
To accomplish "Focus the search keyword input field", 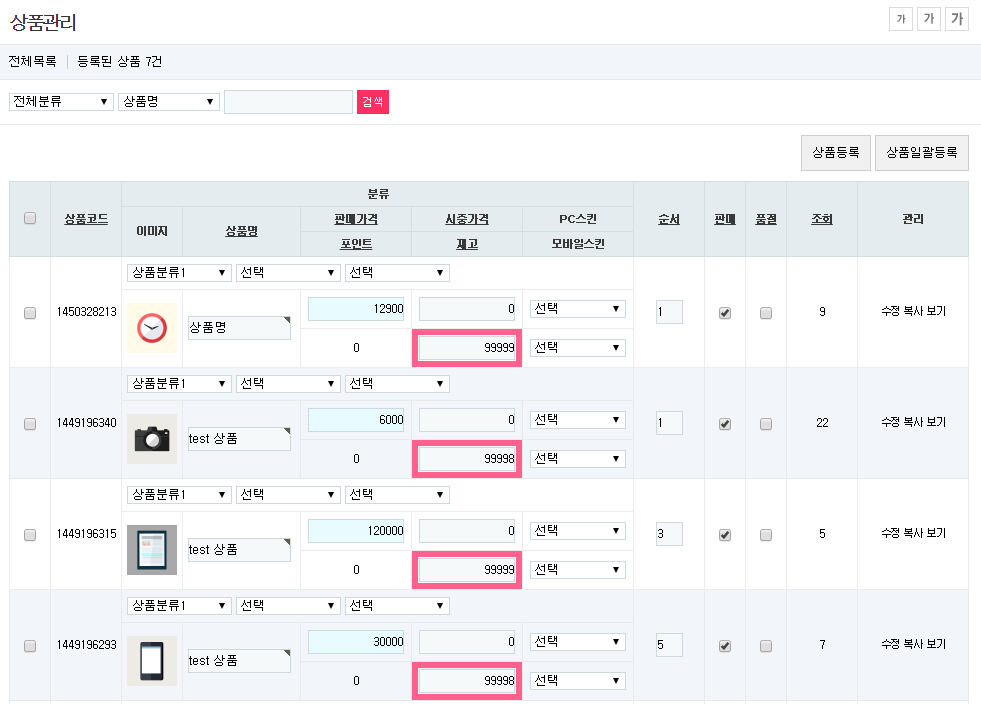I will [288, 102].
